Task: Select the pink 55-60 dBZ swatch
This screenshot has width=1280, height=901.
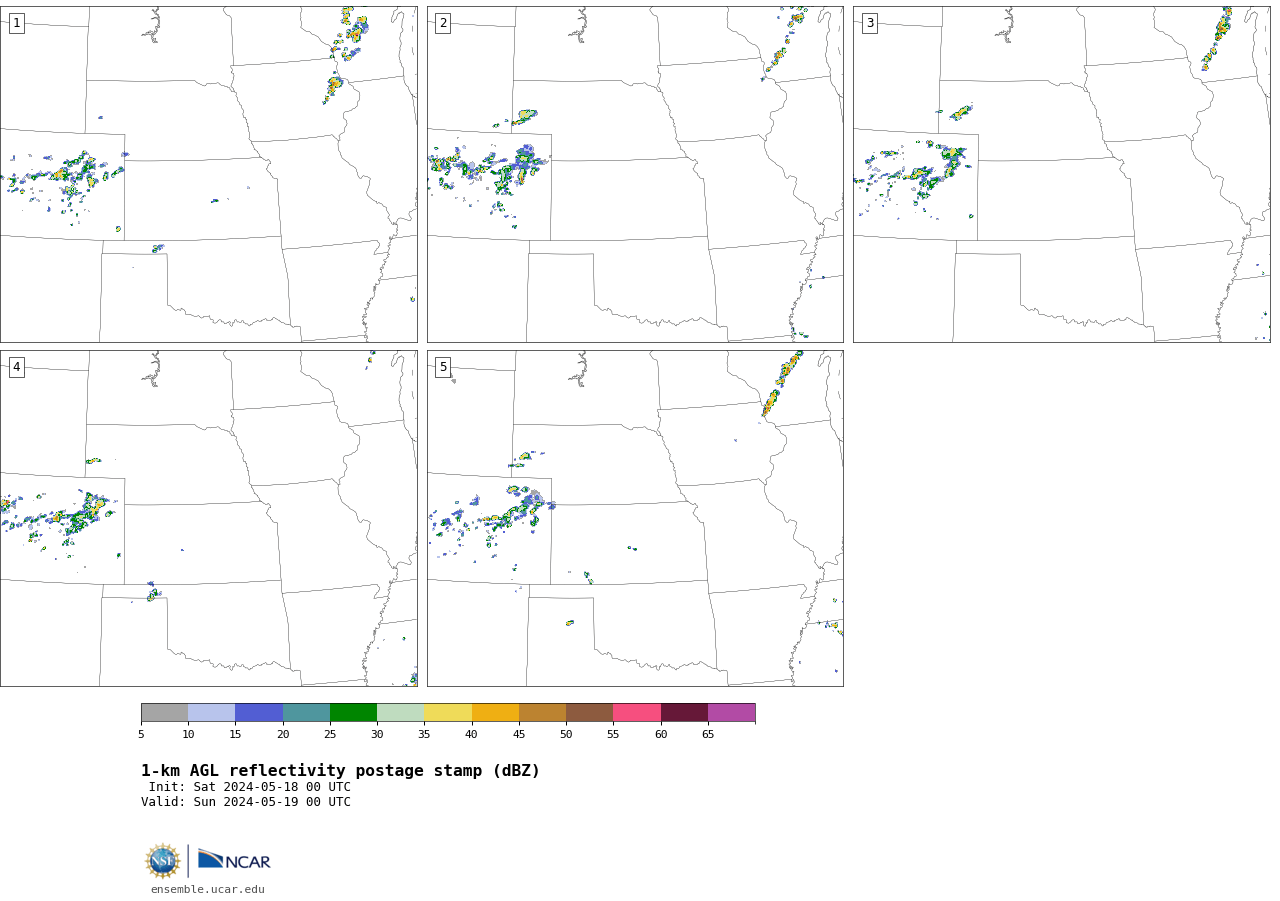Action: (637, 713)
